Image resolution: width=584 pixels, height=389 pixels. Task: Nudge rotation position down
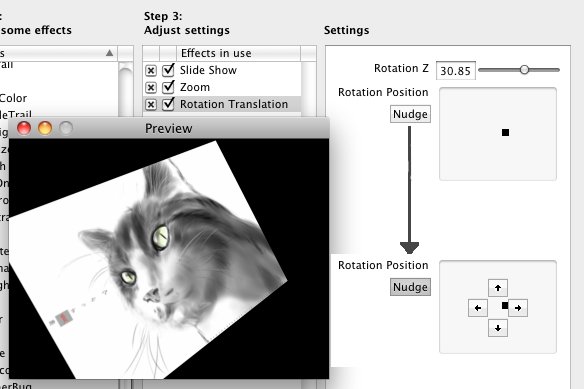[498, 328]
